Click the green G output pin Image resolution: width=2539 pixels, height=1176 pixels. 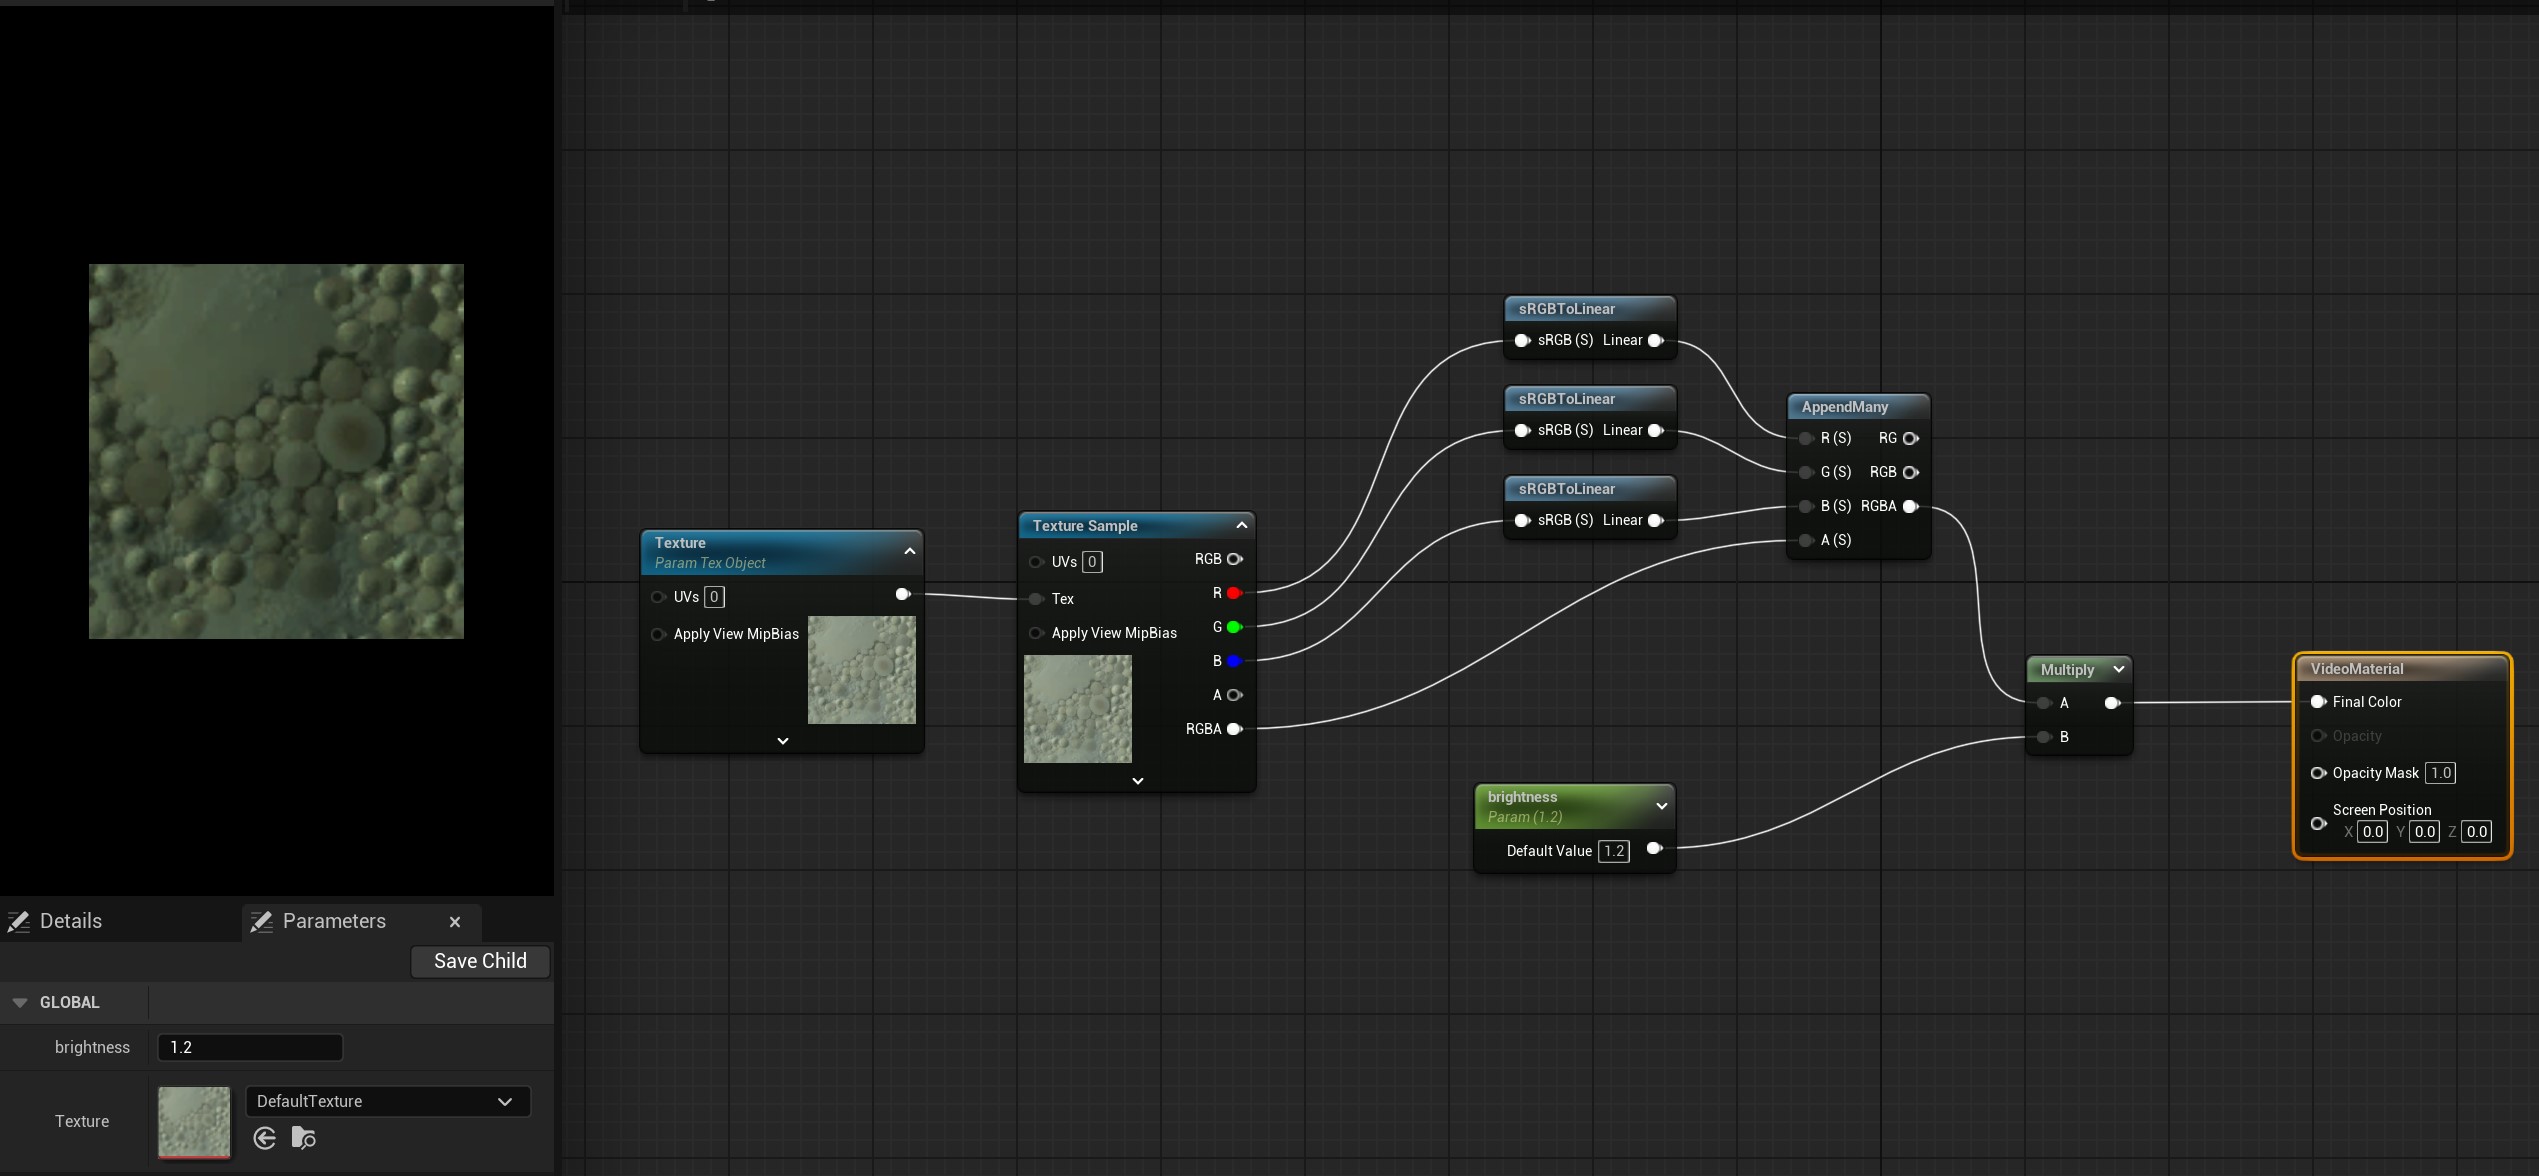click(1234, 627)
